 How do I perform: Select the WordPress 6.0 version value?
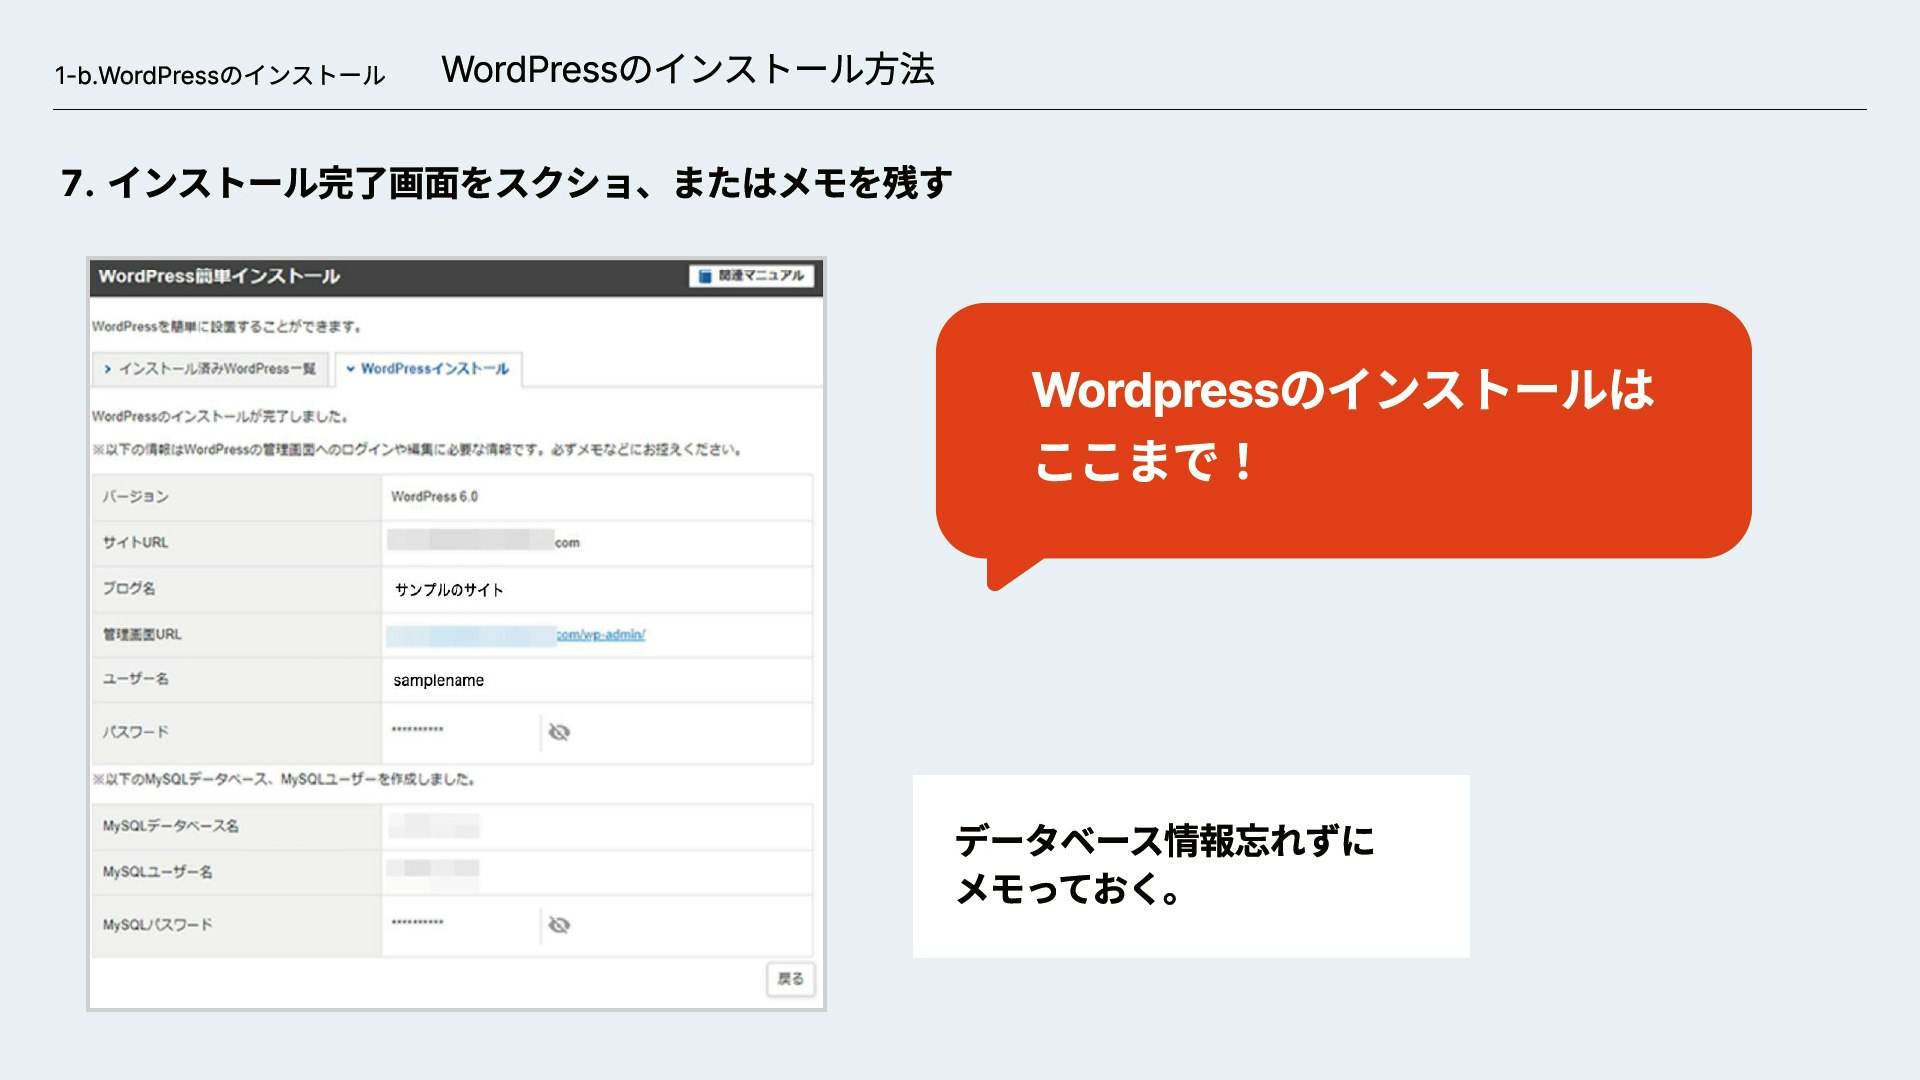pos(434,496)
